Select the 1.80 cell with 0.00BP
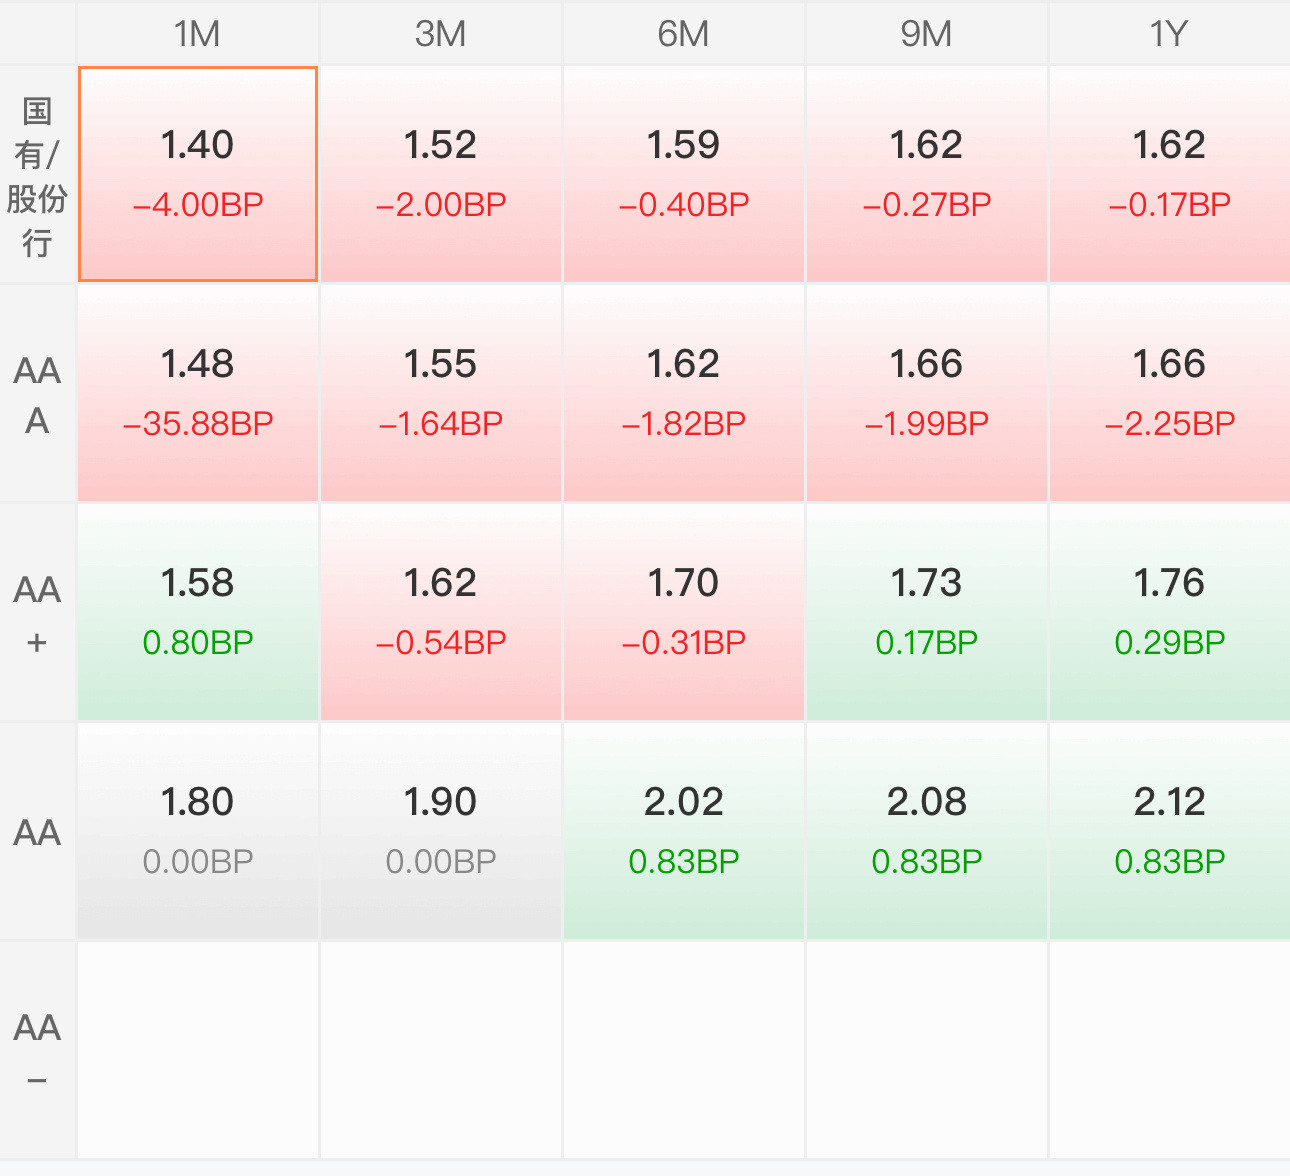Image resolution: width=1290 pixels, height=1176 pixels. (198, 831)
